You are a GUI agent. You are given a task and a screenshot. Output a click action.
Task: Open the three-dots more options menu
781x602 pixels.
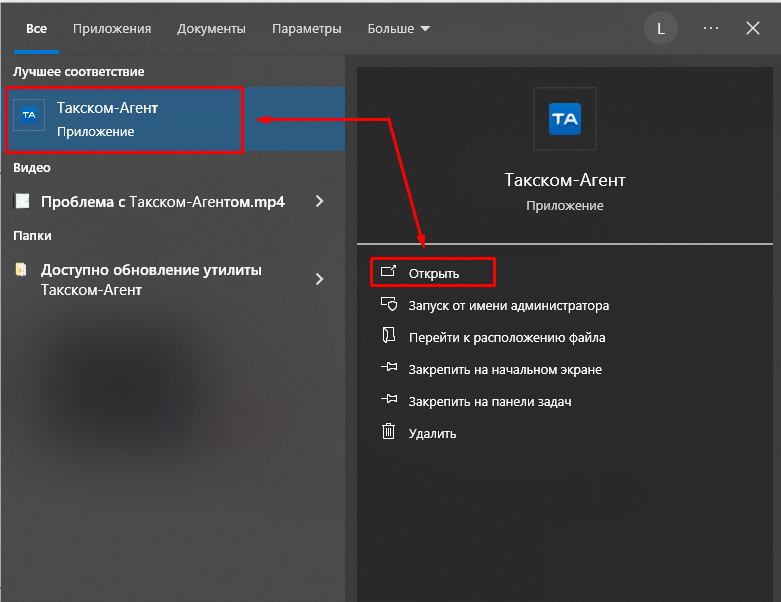pos(711,29)
